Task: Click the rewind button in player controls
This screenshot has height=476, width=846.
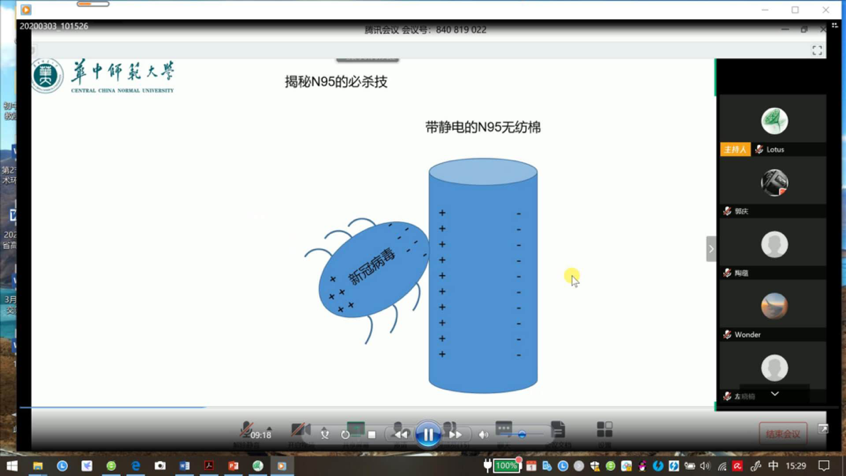Action: (x=400, y=435)
